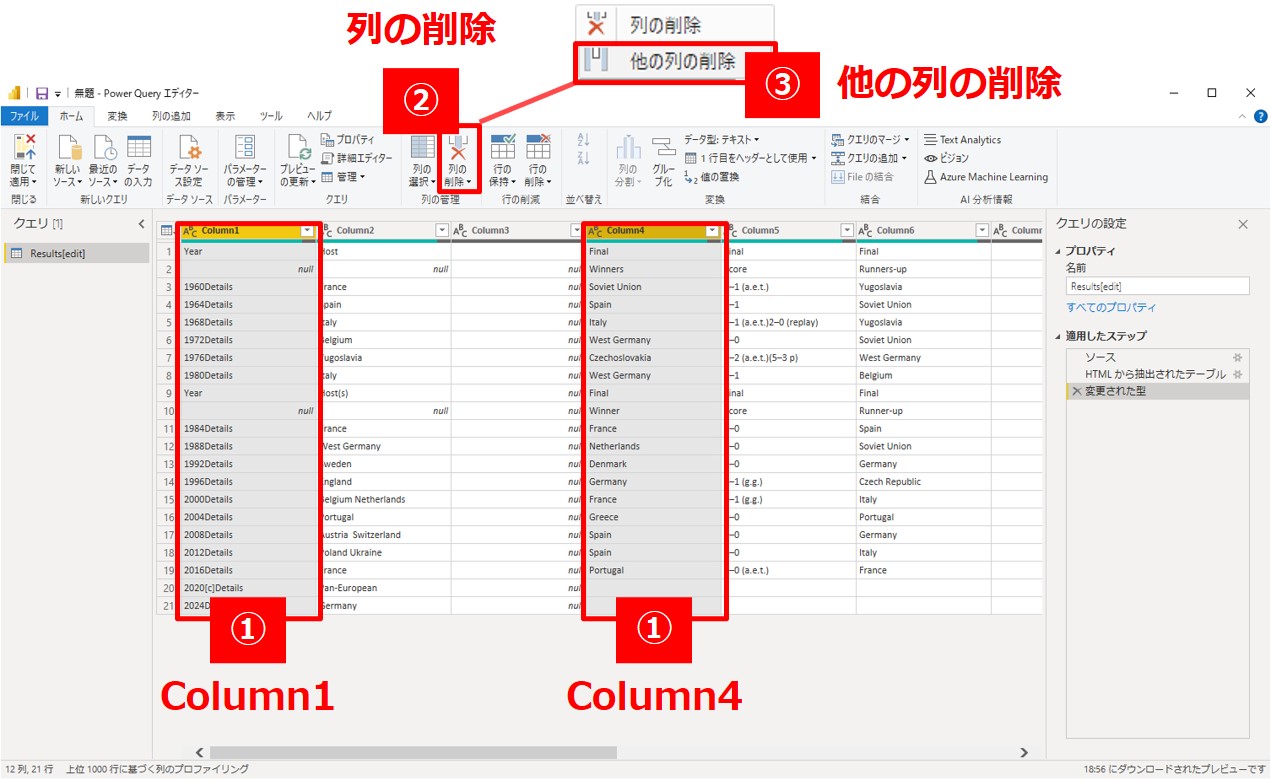Open the 新しいソース (New Source) icon

pyautogui.click(x=68, y=150)
